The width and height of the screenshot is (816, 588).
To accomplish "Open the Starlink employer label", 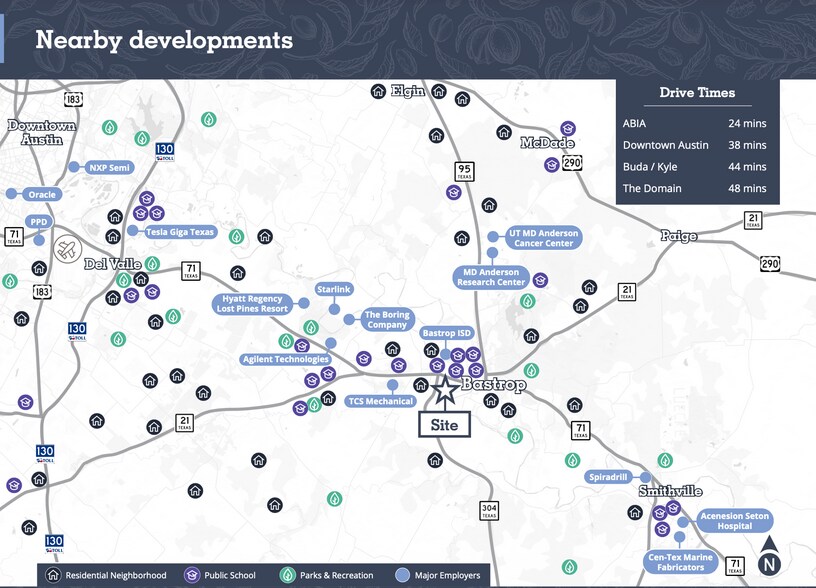I will pyautogui.click(x=334, y=289).
